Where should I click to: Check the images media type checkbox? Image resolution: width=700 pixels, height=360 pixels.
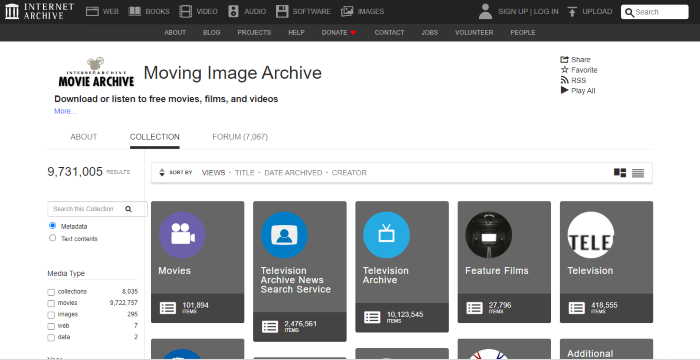click(51, 315)
